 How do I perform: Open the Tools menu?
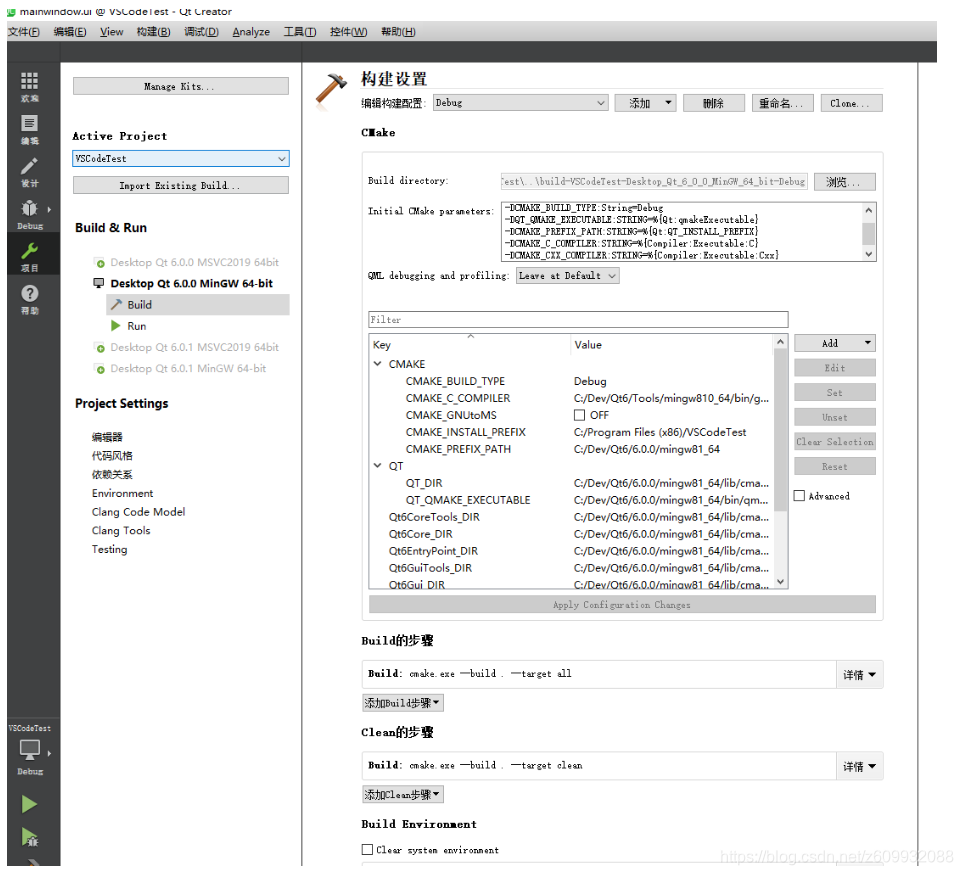(300, 32)
